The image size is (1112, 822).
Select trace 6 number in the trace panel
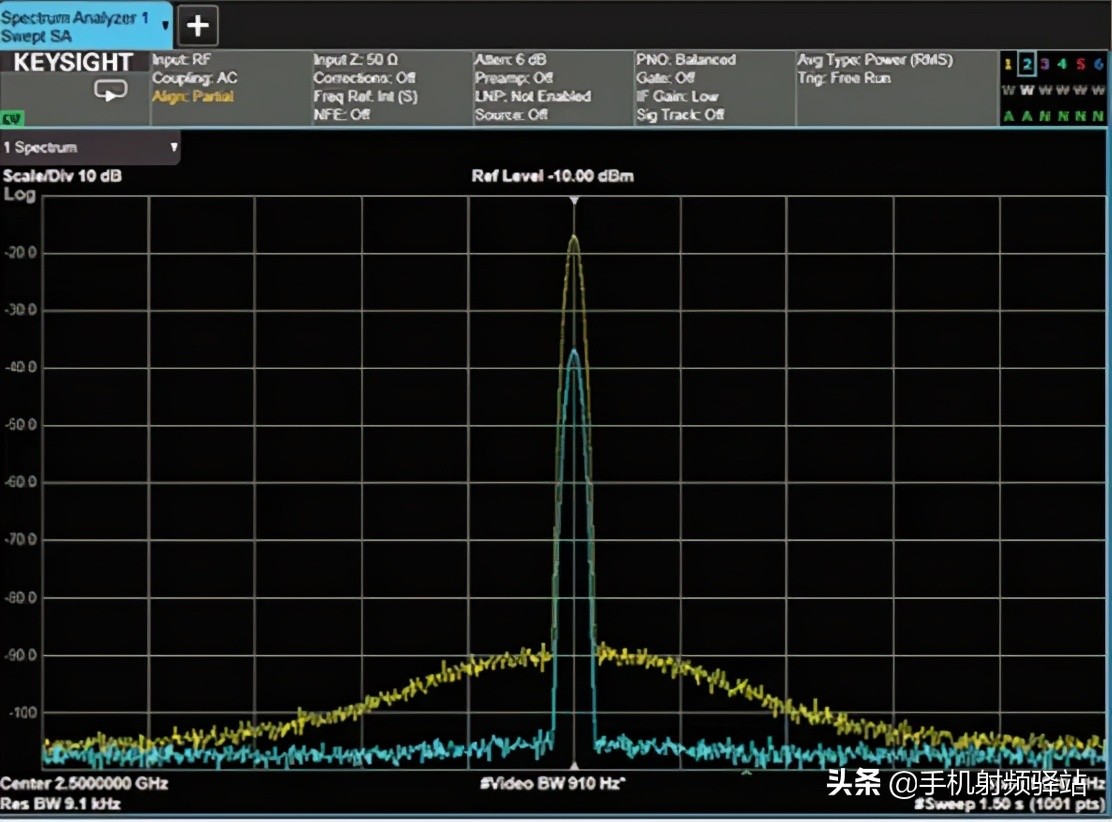[1098, 65]
